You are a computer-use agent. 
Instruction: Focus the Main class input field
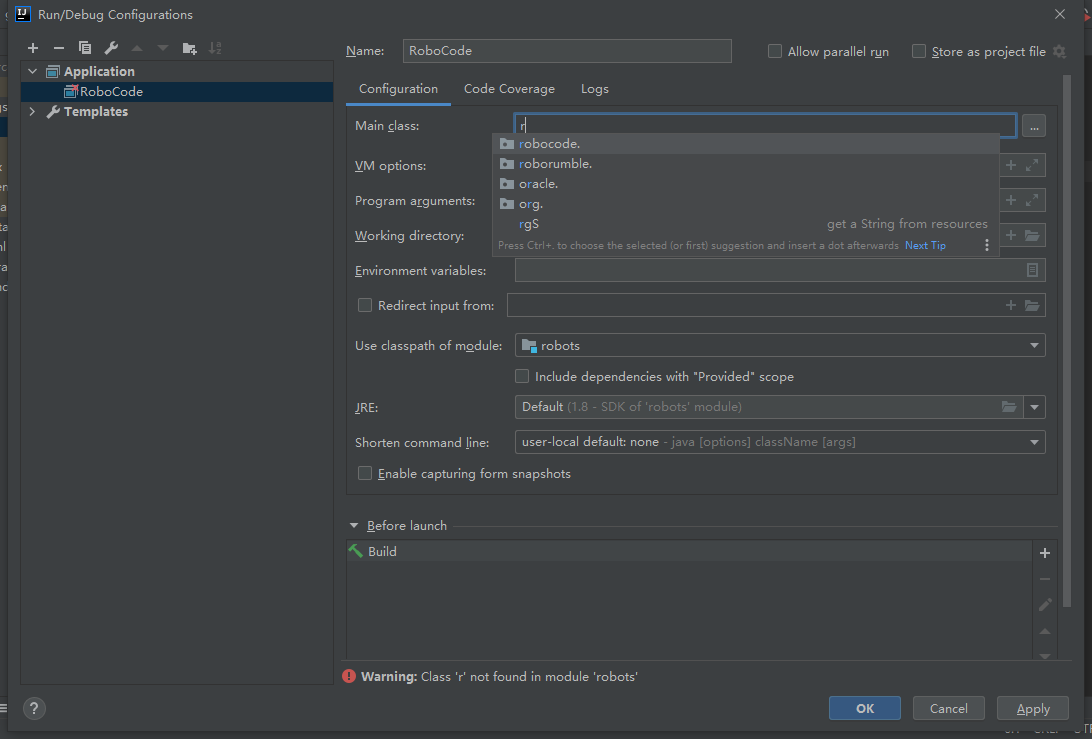[765, 125]
